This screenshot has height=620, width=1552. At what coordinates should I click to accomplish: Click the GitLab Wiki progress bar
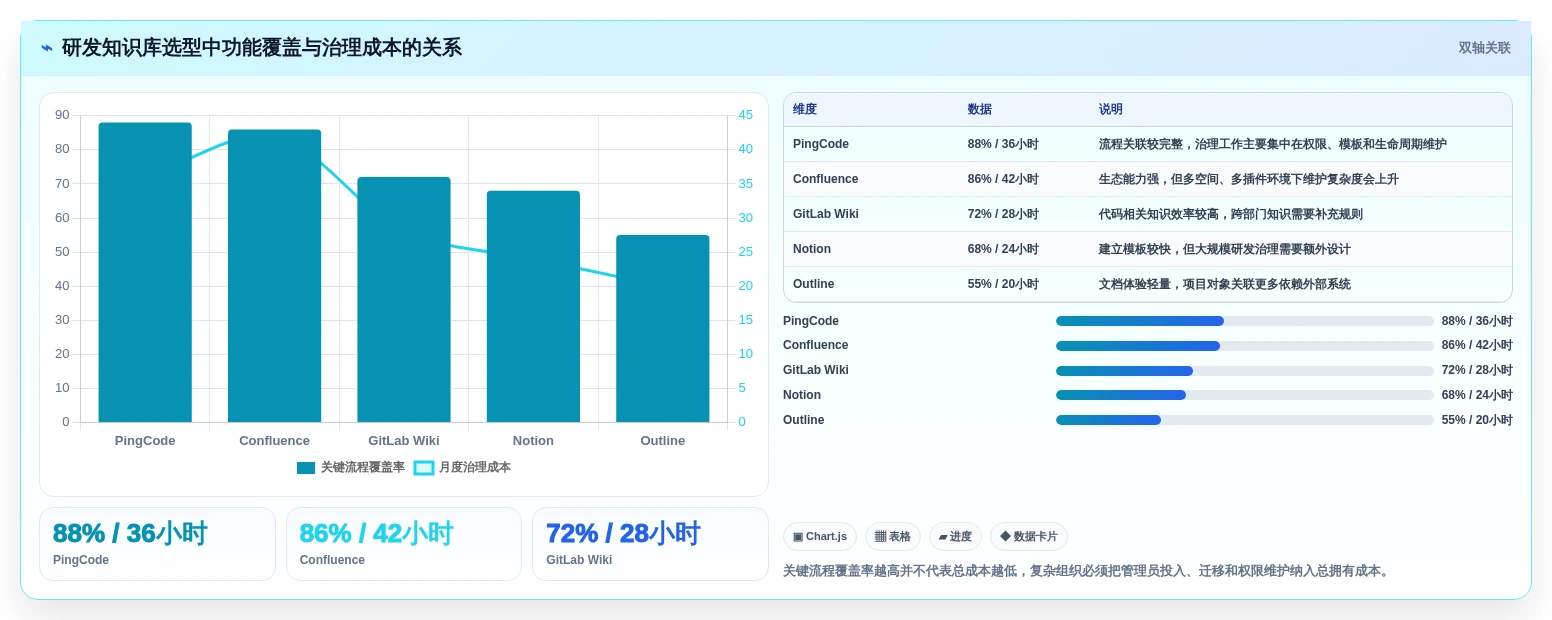click(1245, 370)
